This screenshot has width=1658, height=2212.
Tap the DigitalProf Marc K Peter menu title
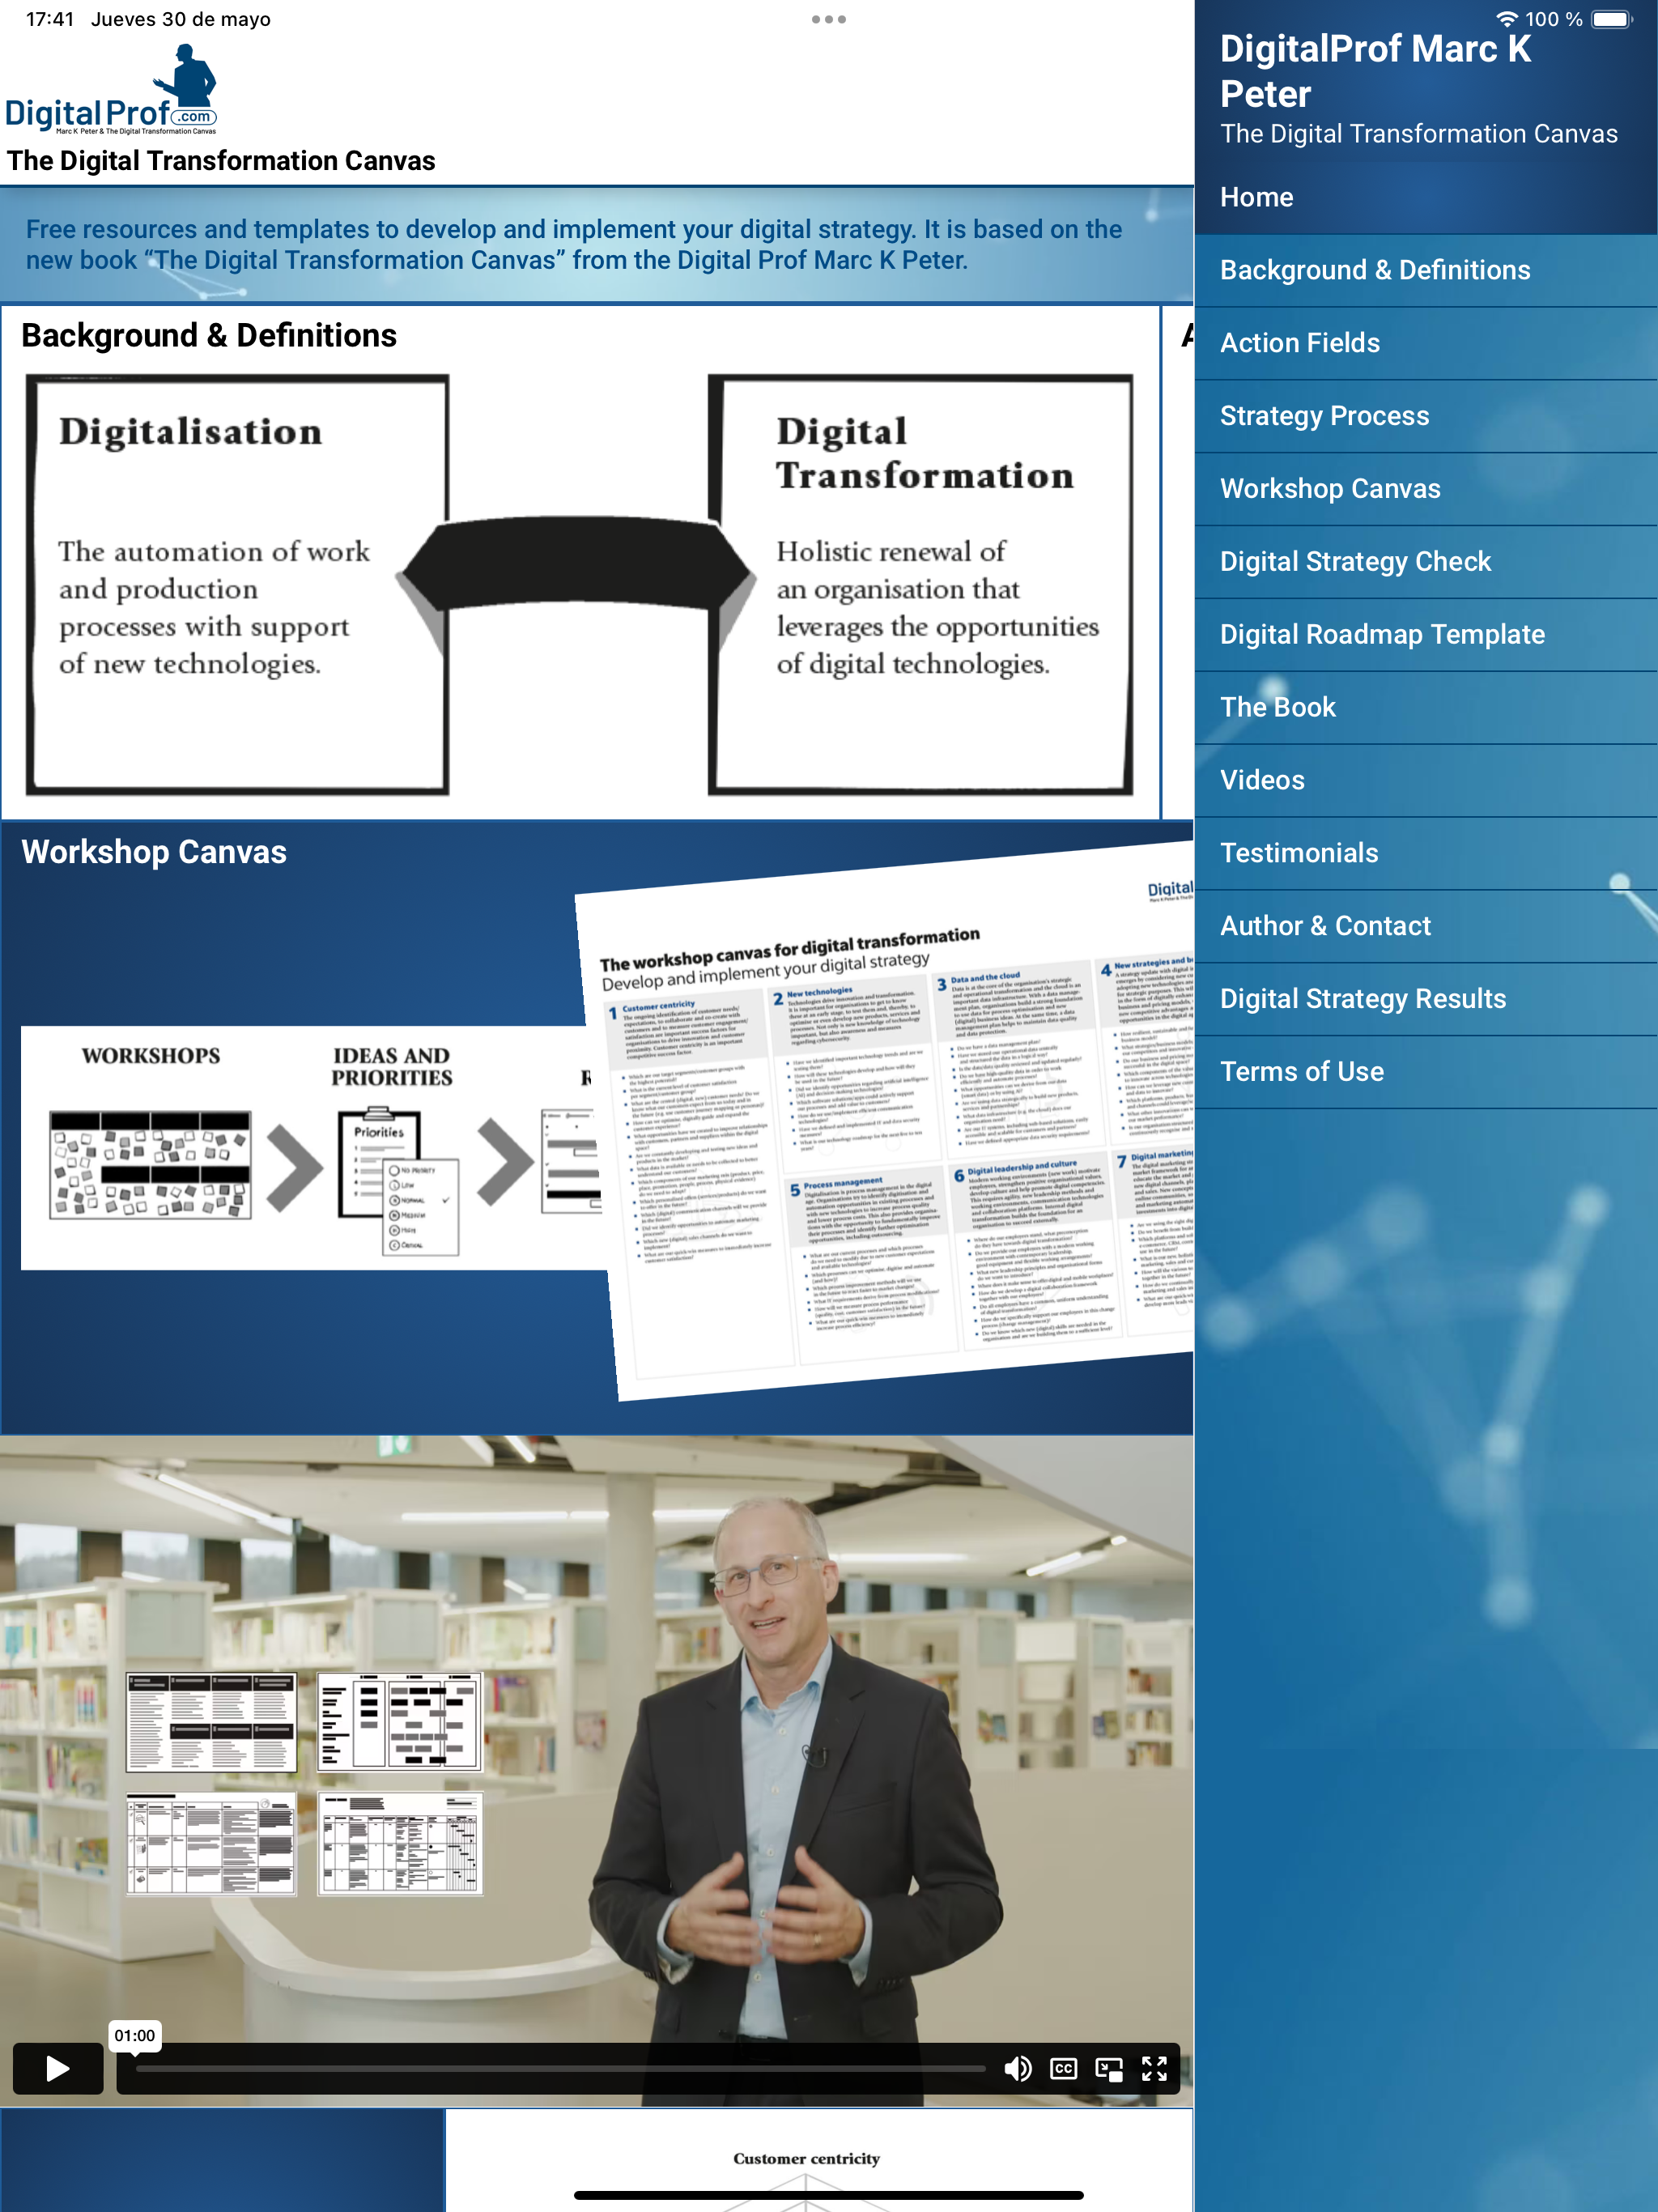[x=1375, y=71]
